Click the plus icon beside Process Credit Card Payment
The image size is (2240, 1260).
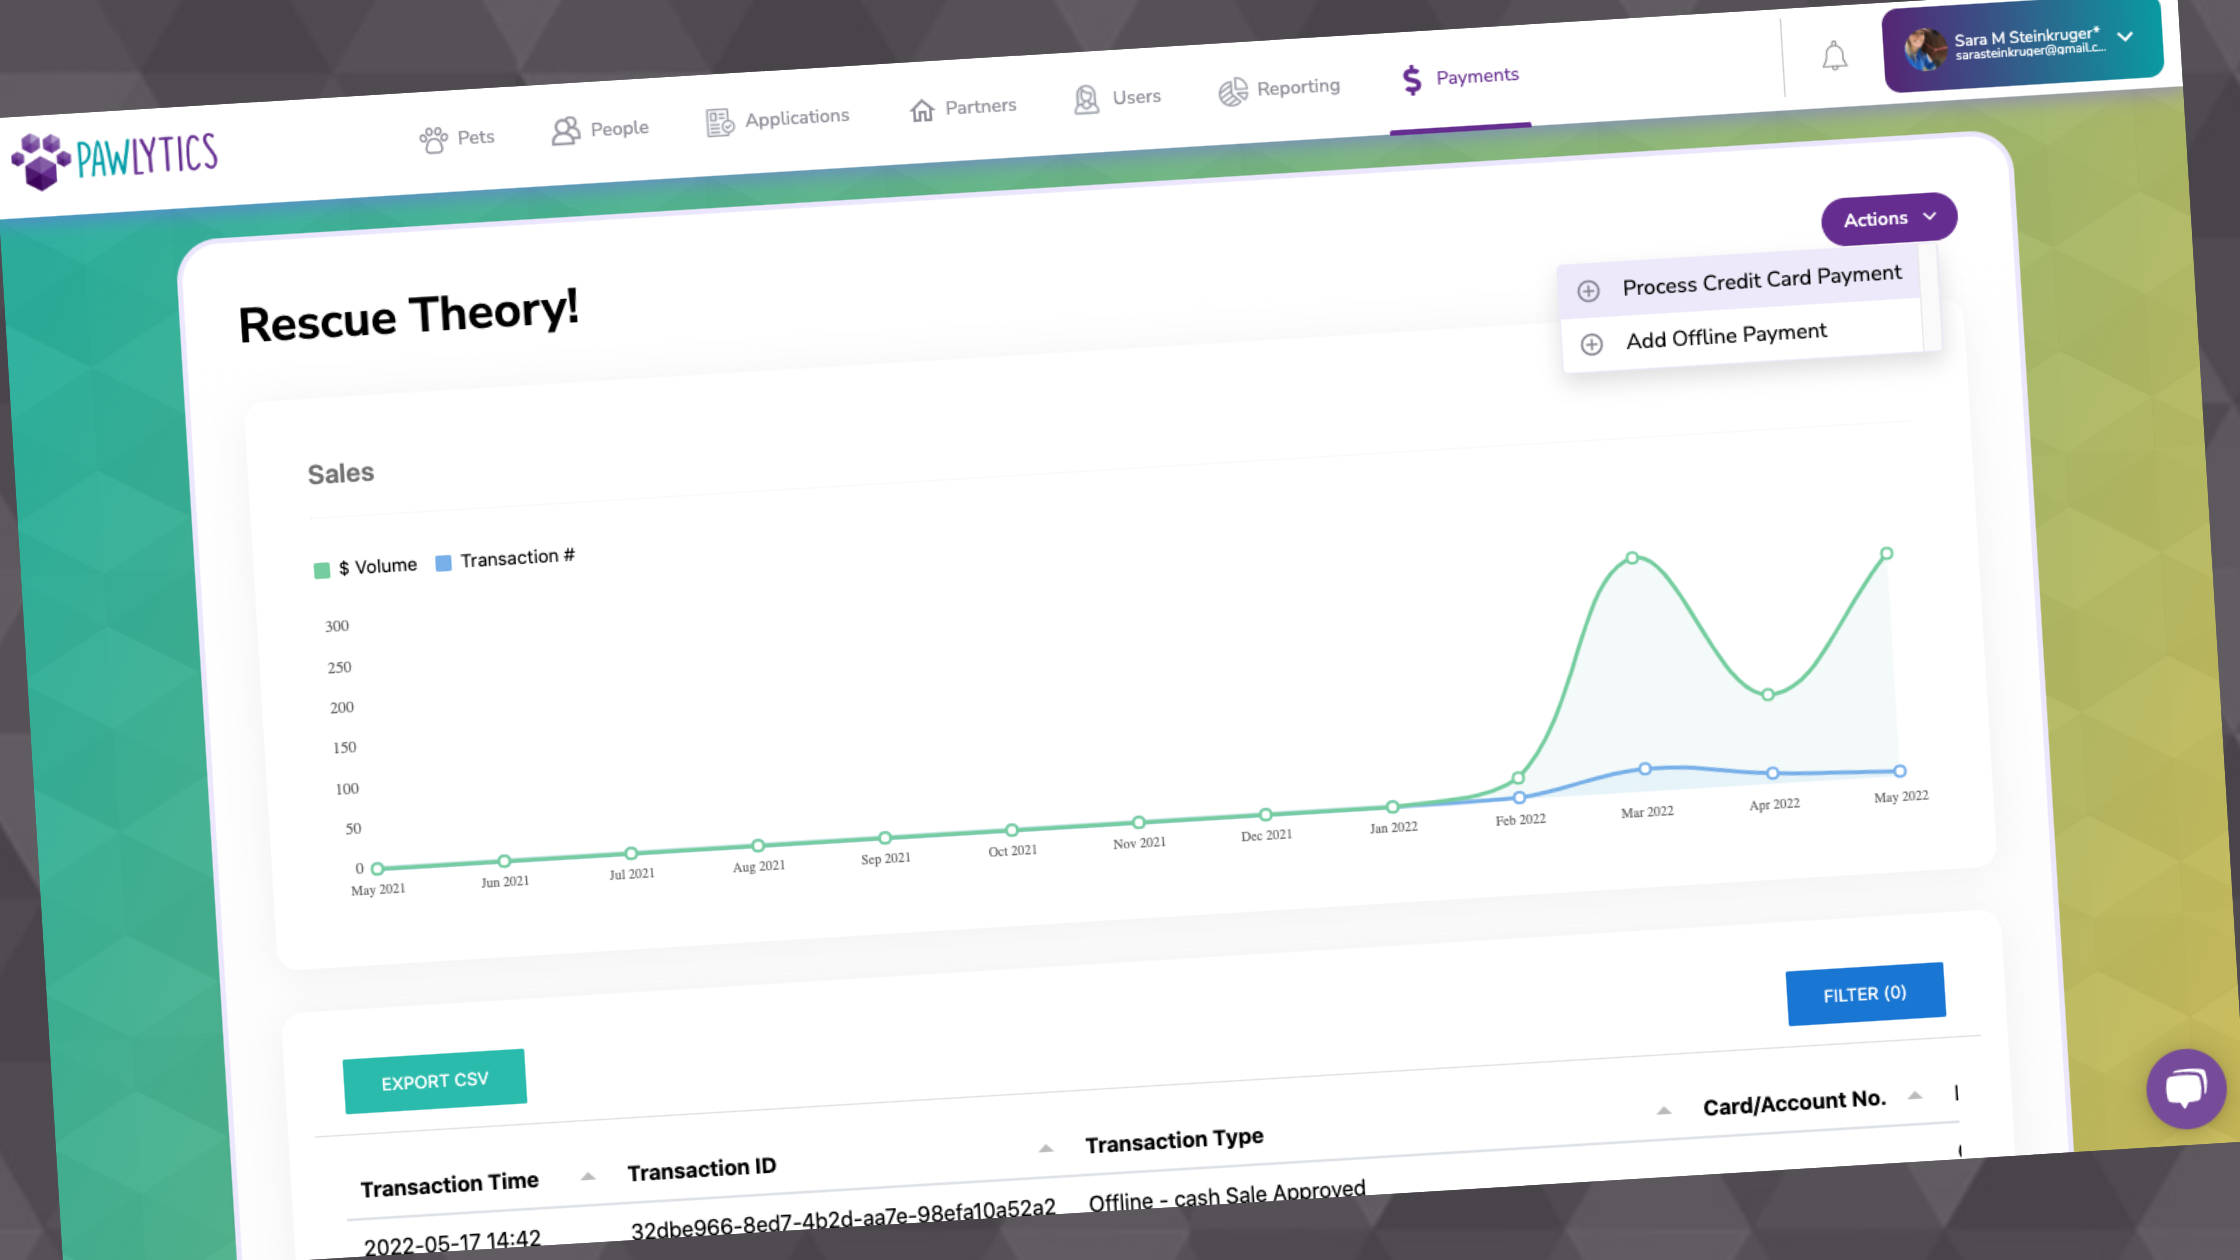pos(1588,291)
